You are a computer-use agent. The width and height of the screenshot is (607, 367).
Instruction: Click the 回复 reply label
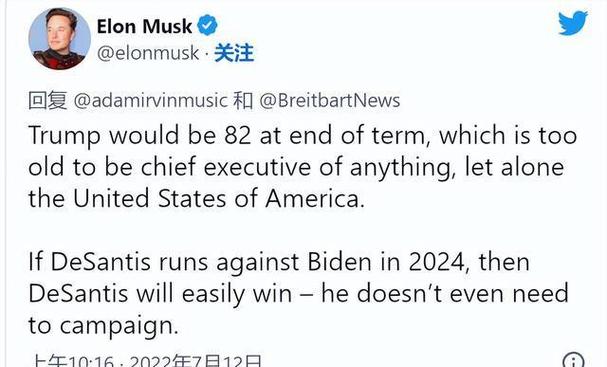[48, 100]
